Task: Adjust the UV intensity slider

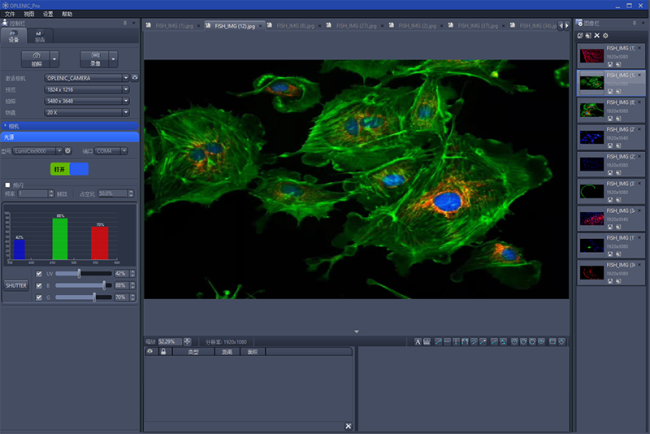Action: click(80, 273)
